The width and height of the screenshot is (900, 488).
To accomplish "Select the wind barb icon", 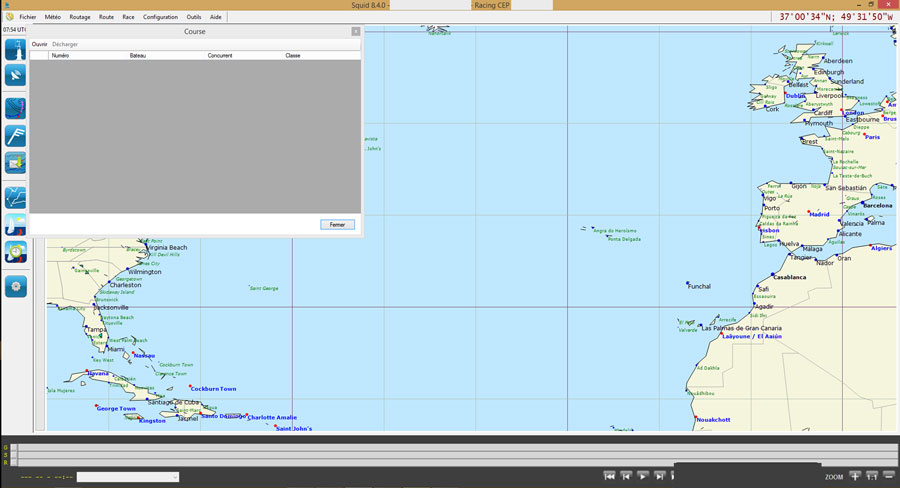I will pos(15,136).
